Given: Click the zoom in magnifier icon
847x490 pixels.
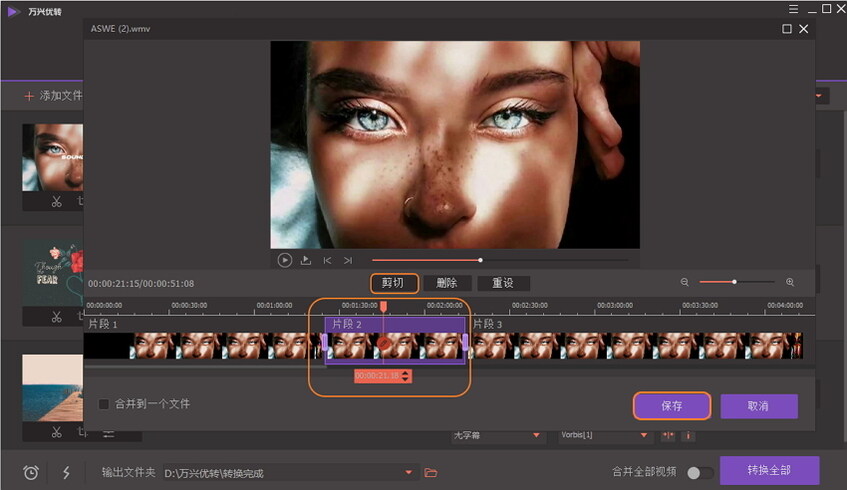Looking at the screenshot, I should pyautogui.click(x=790, y=283).
